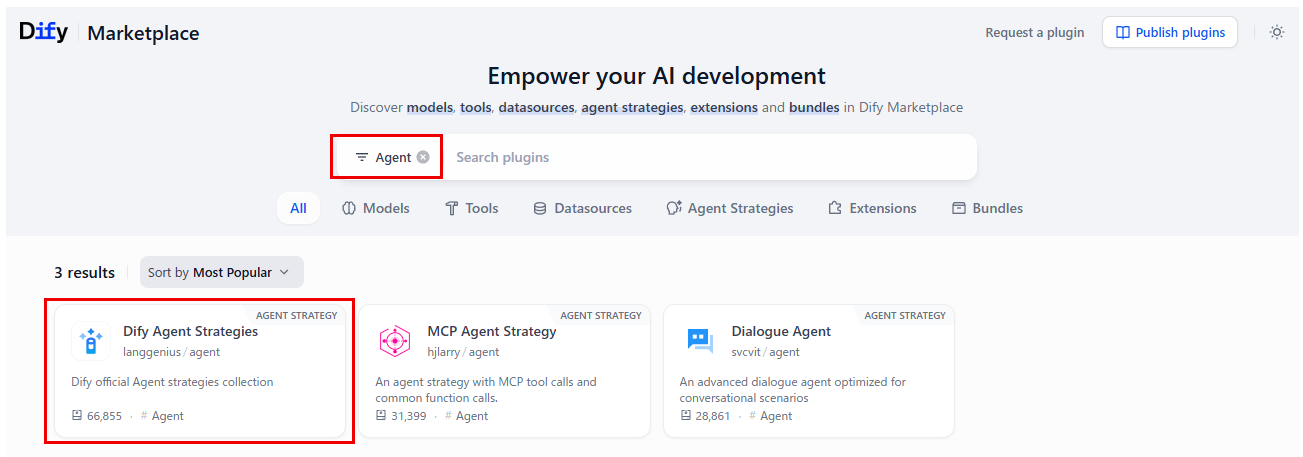Screen dimensions: 1303x457
Task: Focus the Search plugins input field
Action: coord(709,157)
